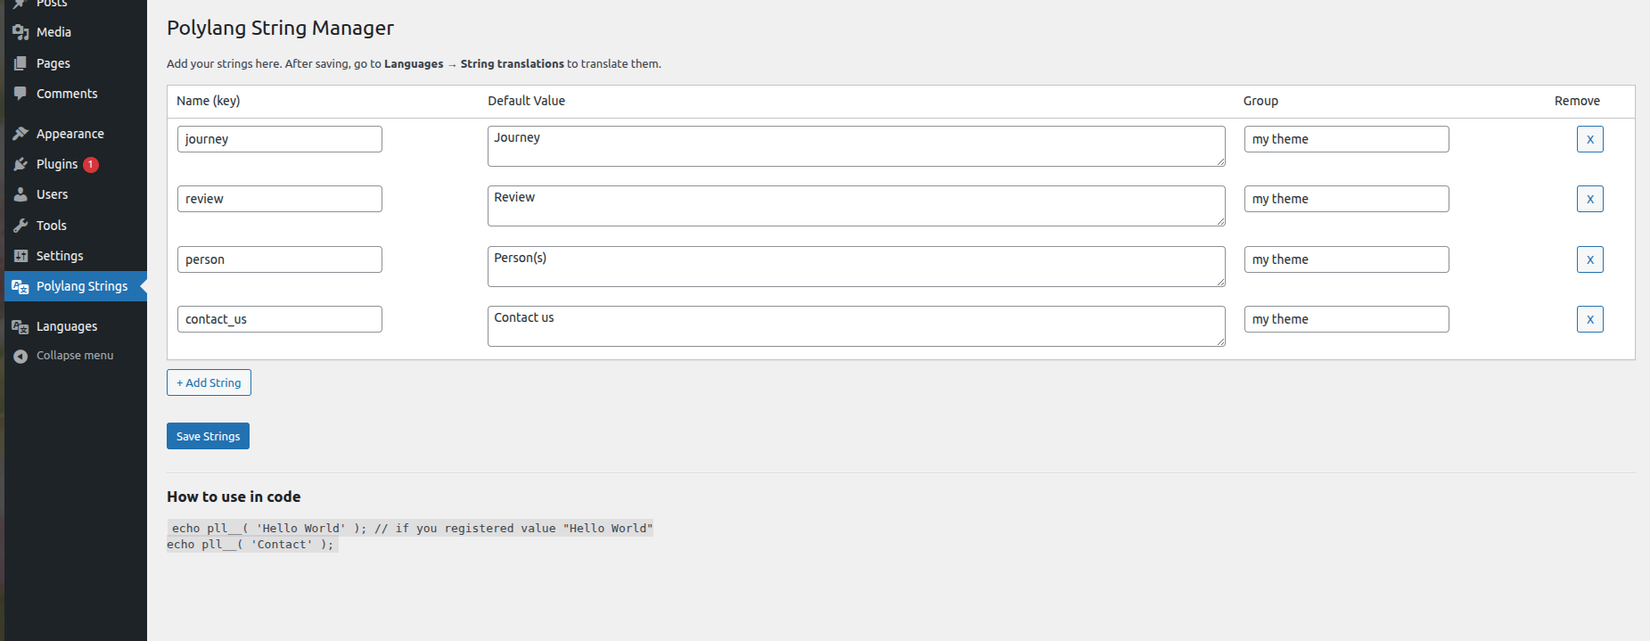Click the Group field for contact_us
This screenshot has width=1650, height=641.
(1345, 319)
